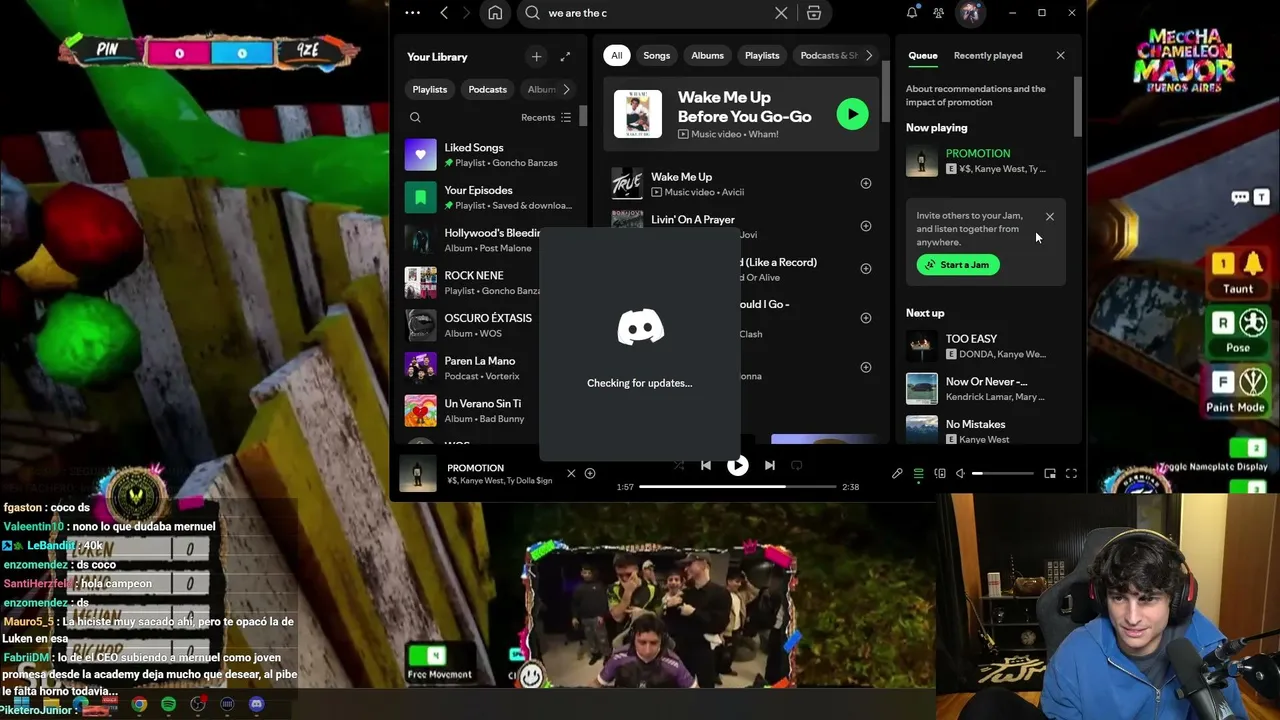Filter search results by Playlists
This screenshot has width=1280, height=720.
(x=762, y=56)
